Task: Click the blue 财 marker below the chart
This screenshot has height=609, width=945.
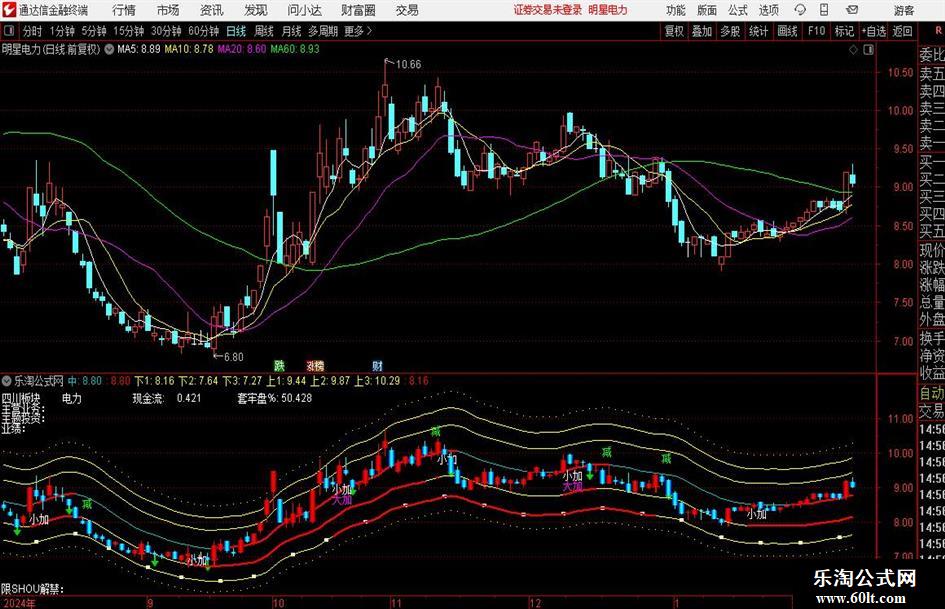Action: point(377,365)
